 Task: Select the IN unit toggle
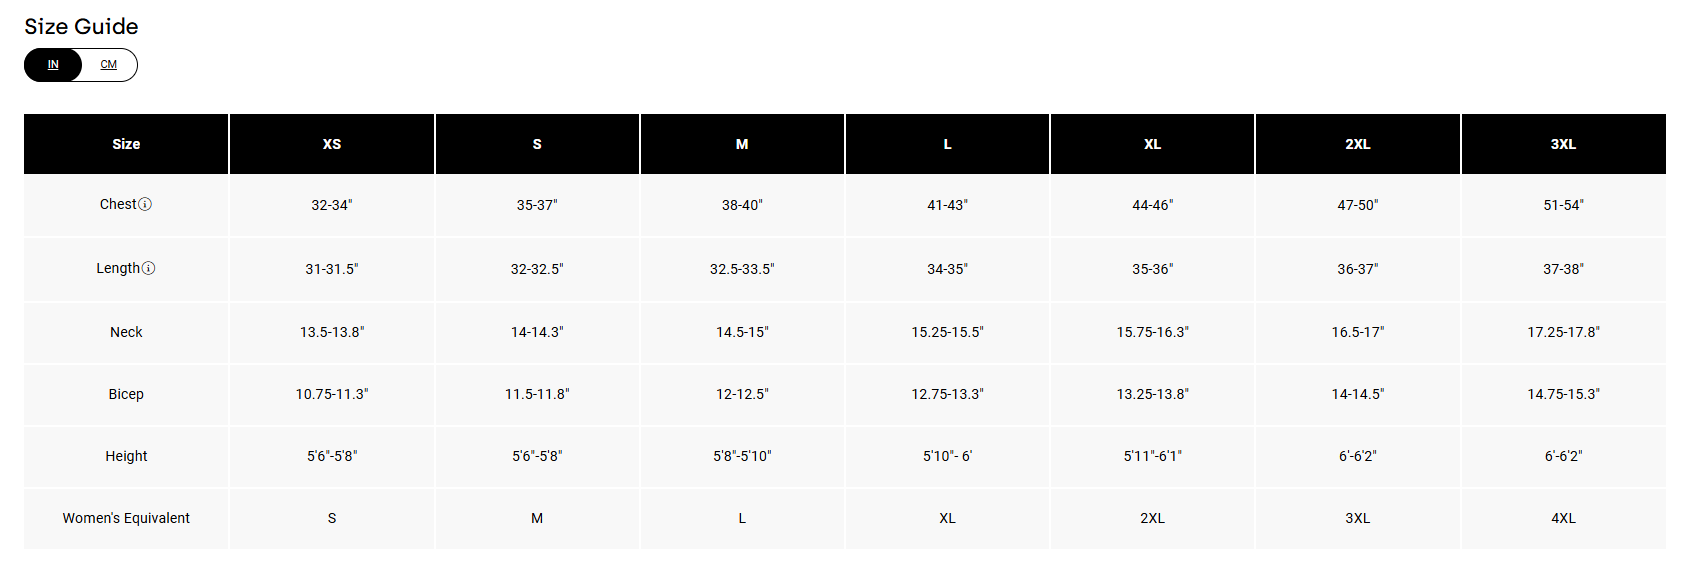point(53,65)
